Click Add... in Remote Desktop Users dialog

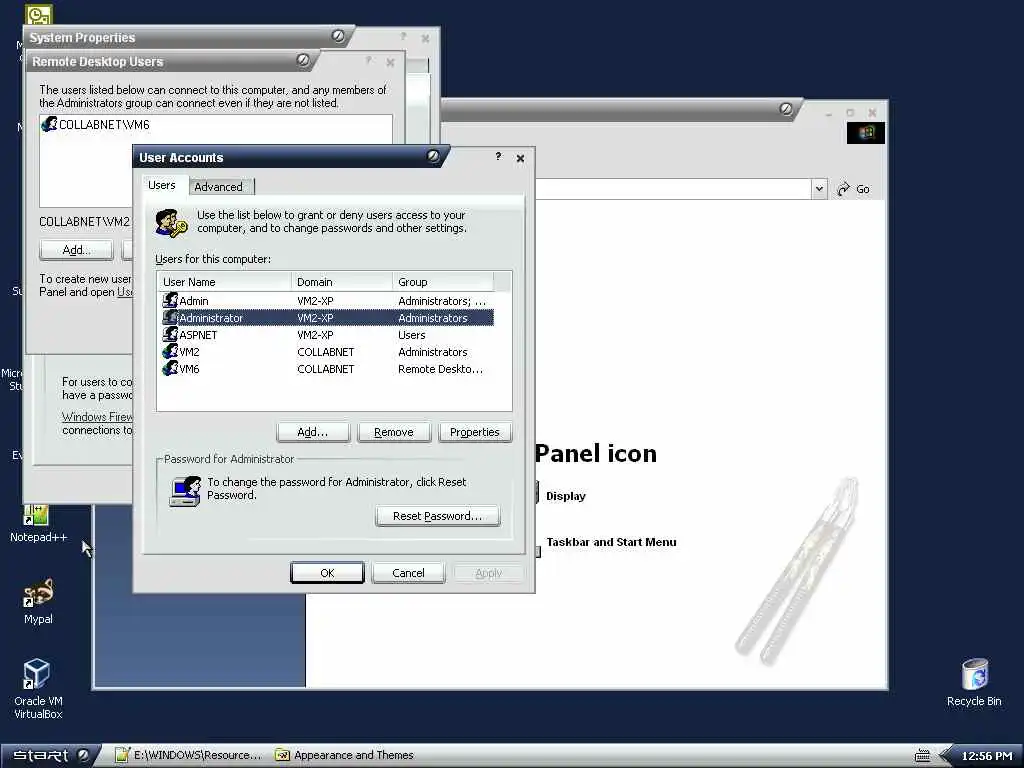click(76, 250)
